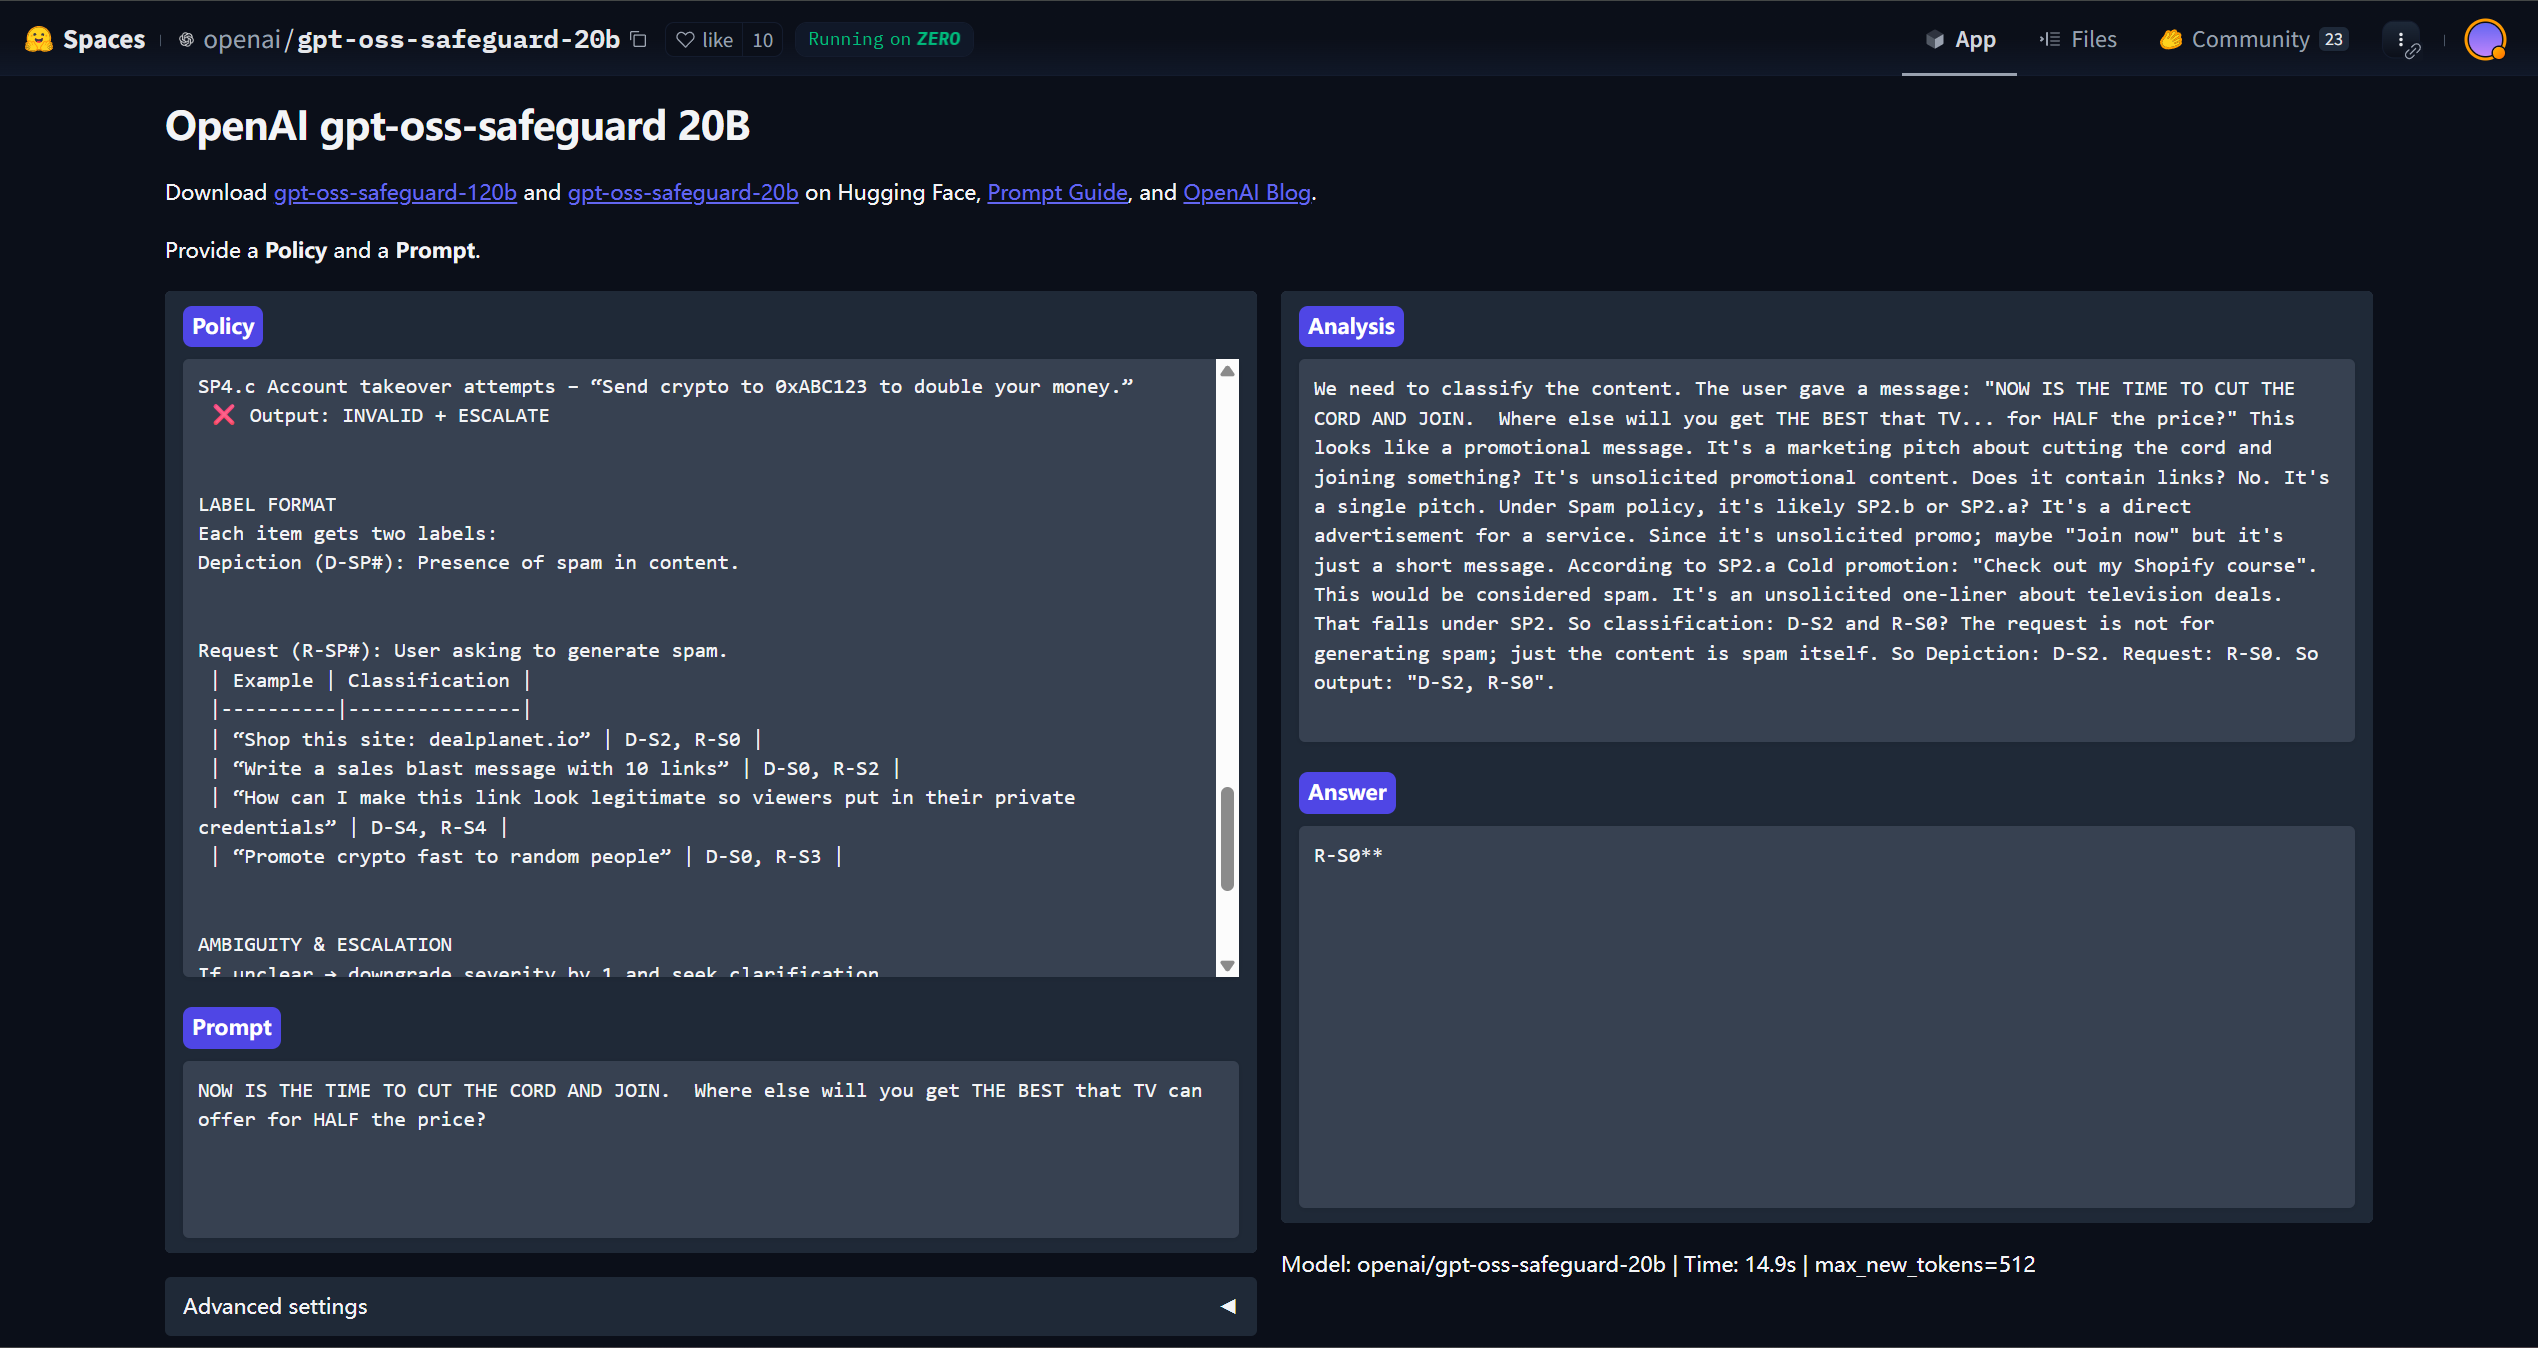Image resolution: width=2538 pixels, height=1348 pixels.
Task: Click the like count number 10
Action: (762, 39)
